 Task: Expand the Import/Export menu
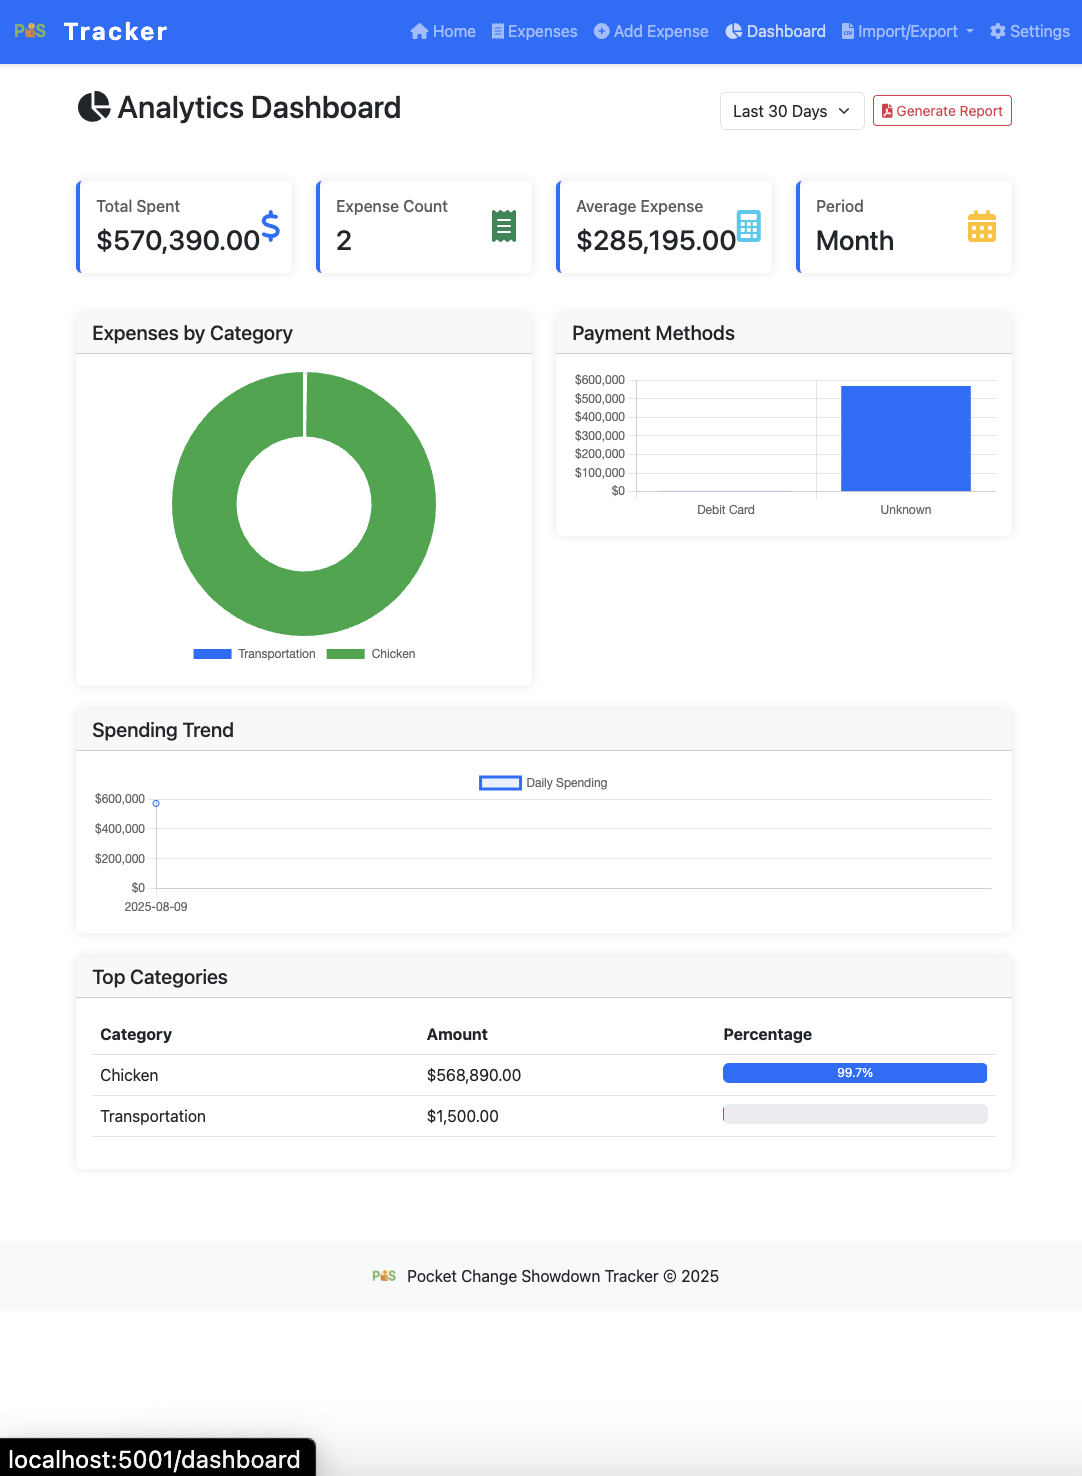907,31
